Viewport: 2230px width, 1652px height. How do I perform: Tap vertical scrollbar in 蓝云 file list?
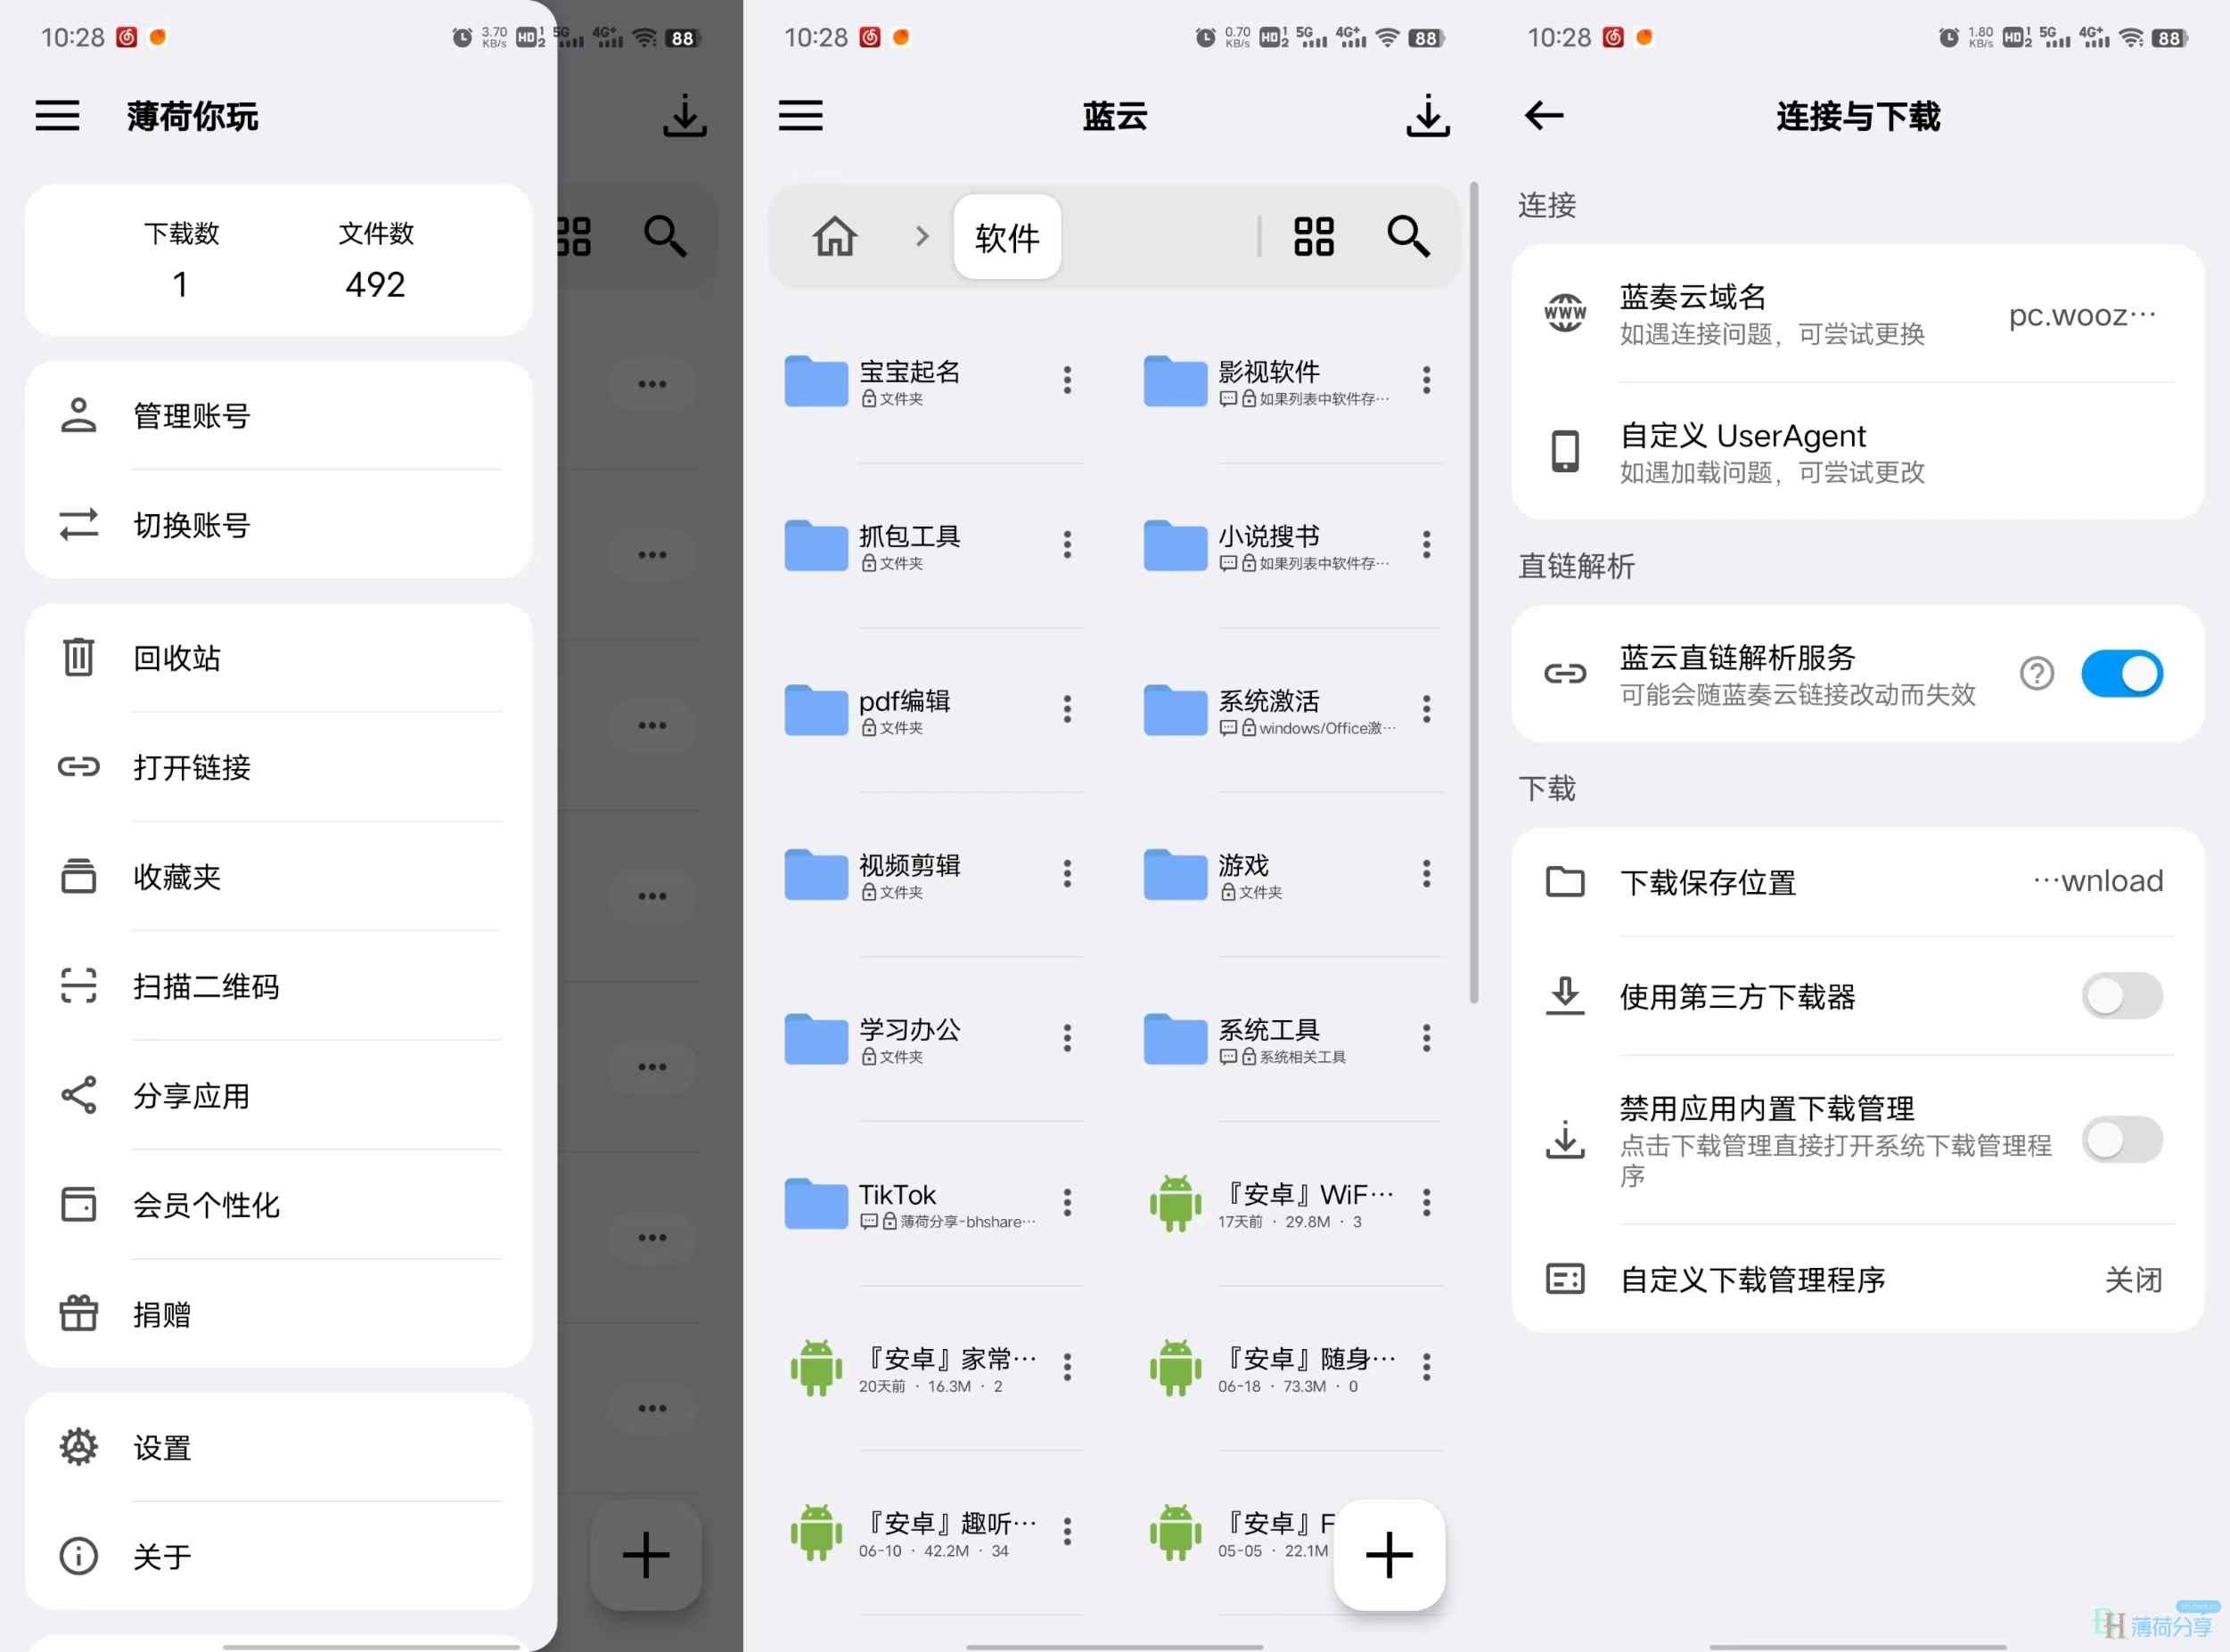(x=1473, y=592)
